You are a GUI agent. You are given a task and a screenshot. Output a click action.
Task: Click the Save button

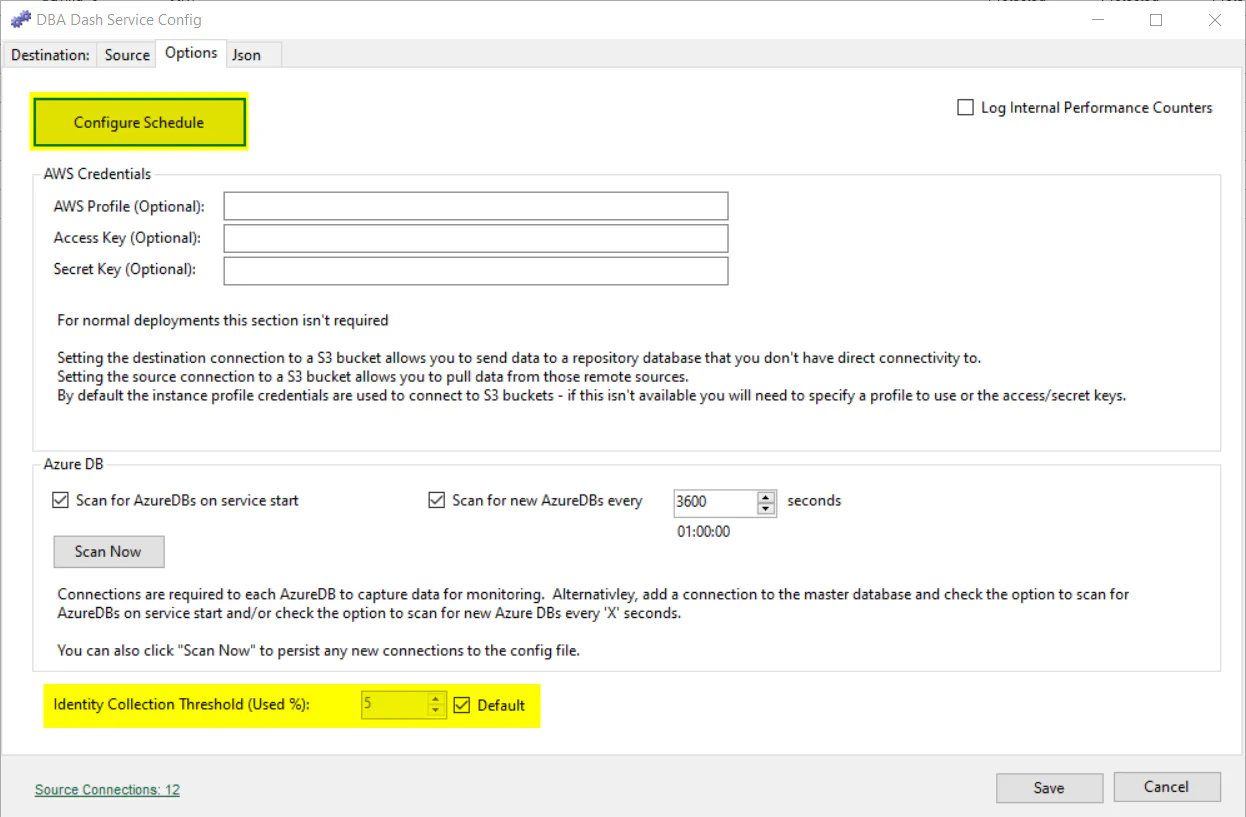pos(1049,788)
